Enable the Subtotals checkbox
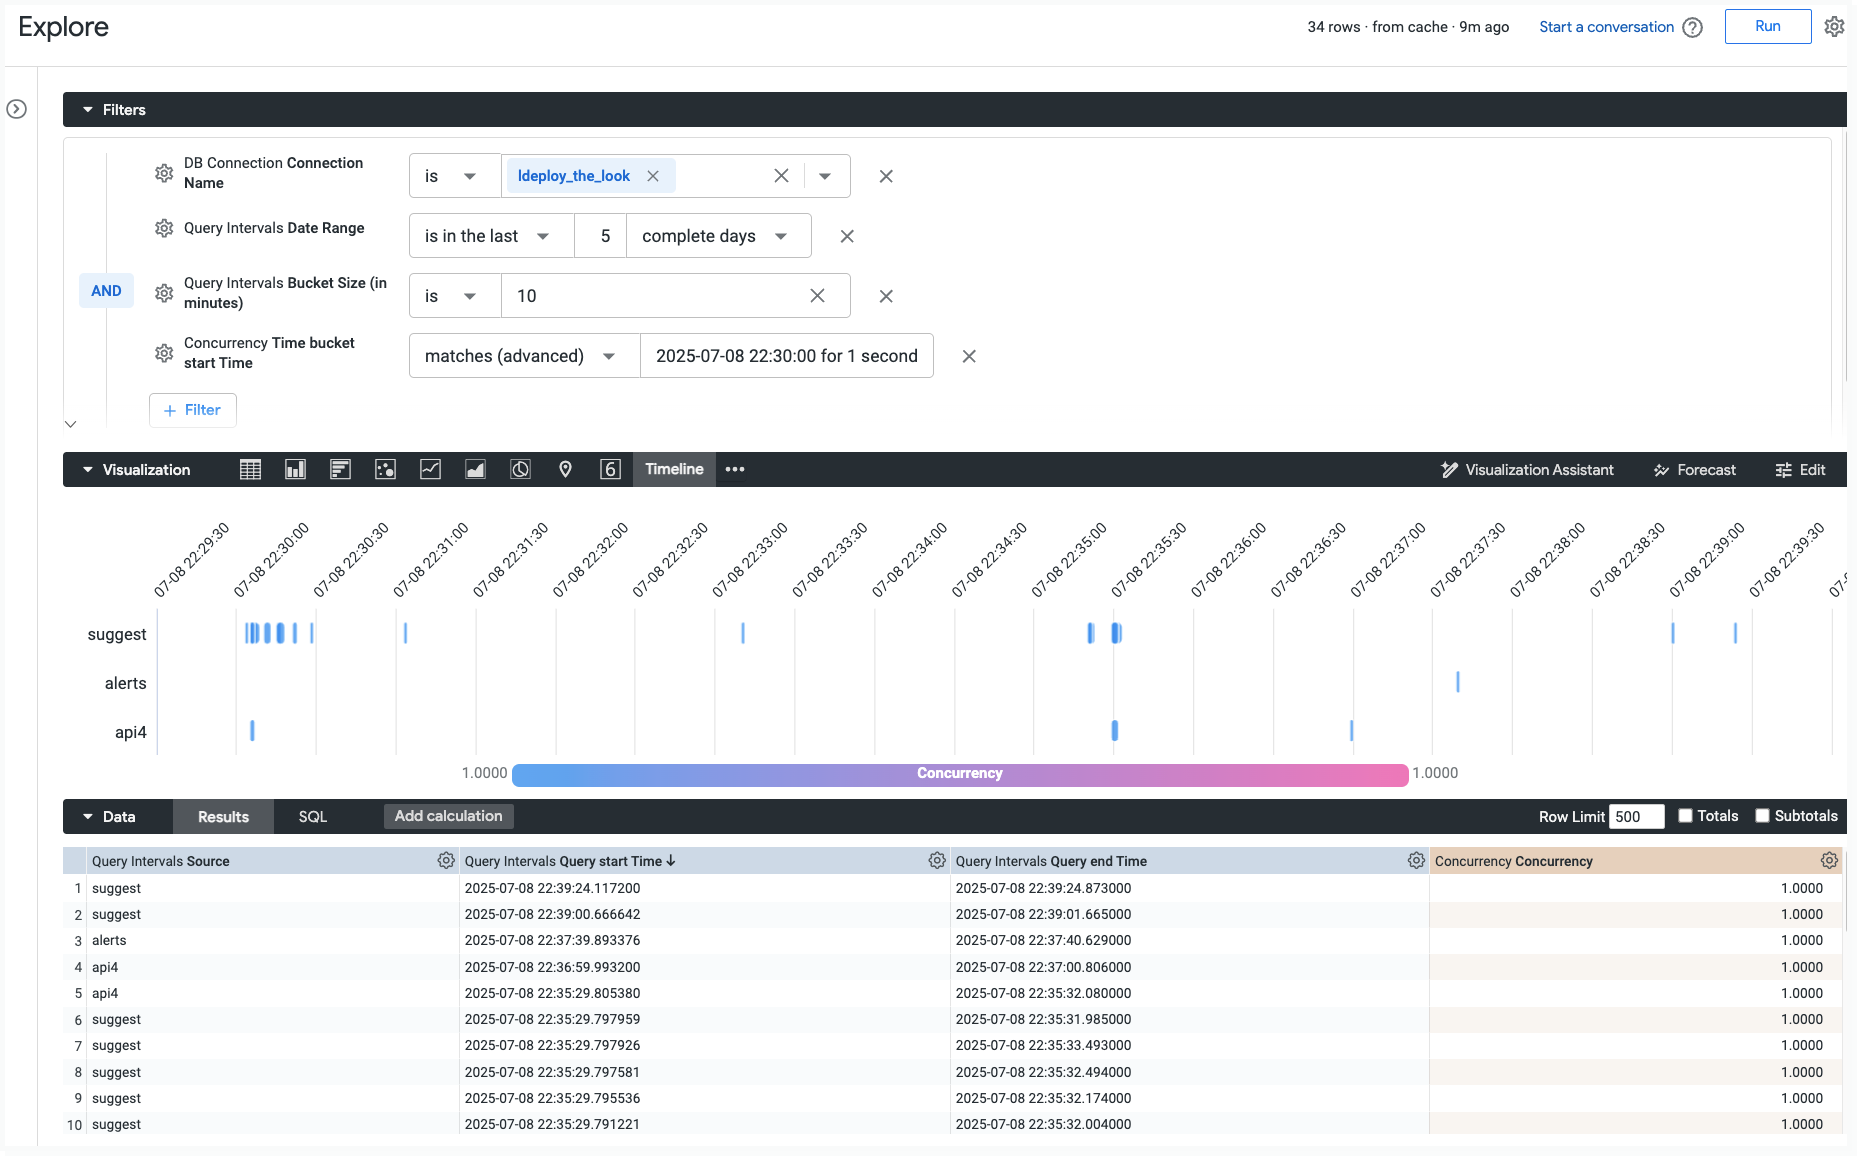1857x1156 pixels. (x=1762, y=816)
